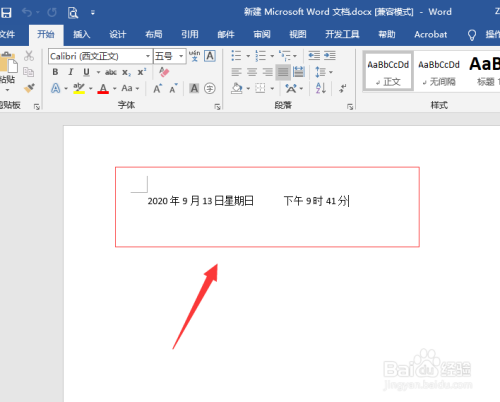Click the Clear Formatting eraser icon

pos(164,72)
